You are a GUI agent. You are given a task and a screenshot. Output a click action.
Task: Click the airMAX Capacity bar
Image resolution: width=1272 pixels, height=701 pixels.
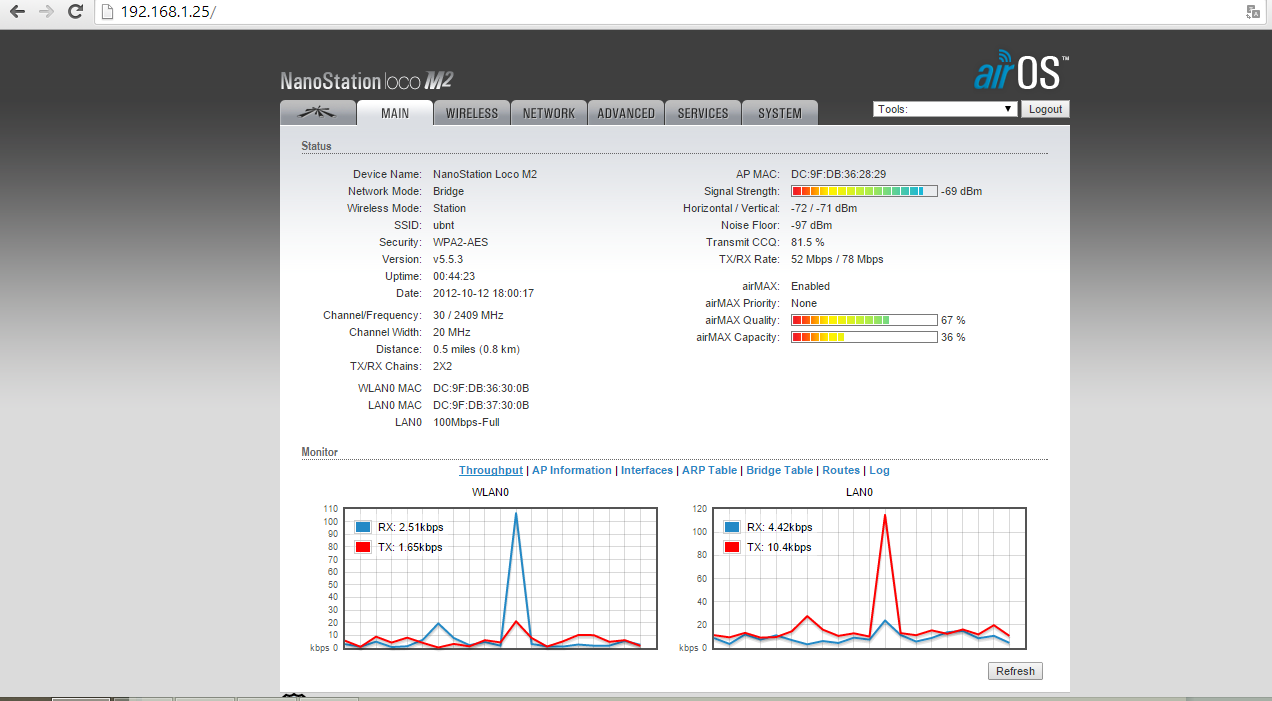point(864,337)
